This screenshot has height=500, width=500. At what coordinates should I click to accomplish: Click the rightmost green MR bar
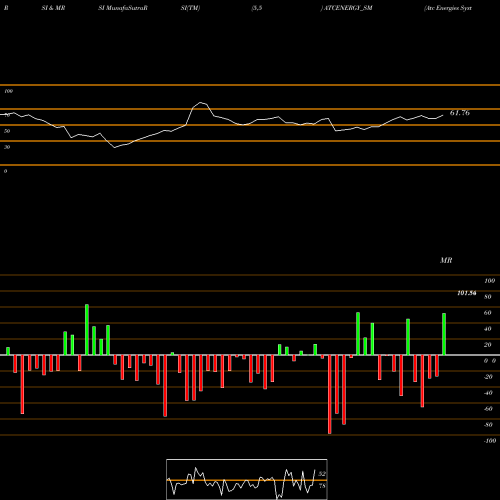(x=444, y=334)
